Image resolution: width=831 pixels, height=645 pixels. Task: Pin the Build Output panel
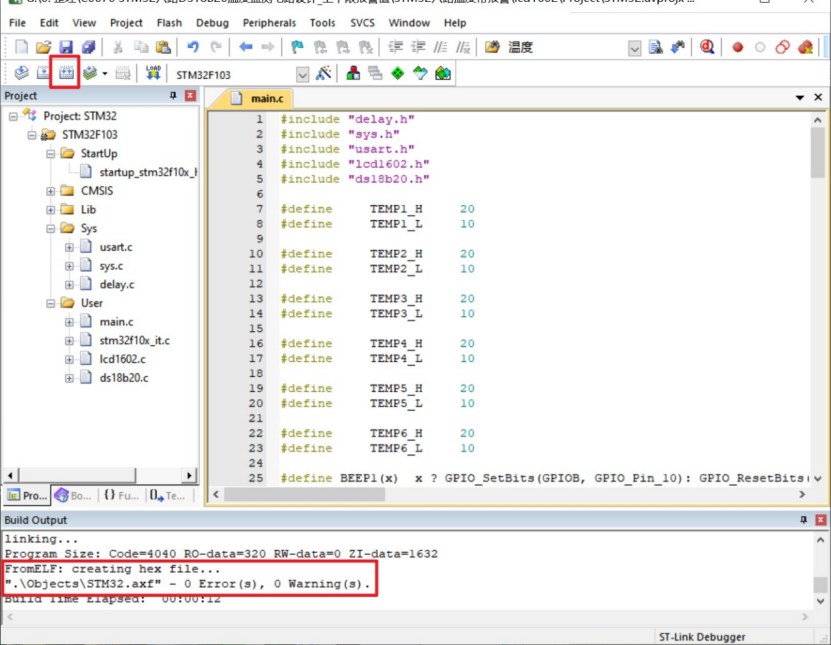[x=803, y=520]
